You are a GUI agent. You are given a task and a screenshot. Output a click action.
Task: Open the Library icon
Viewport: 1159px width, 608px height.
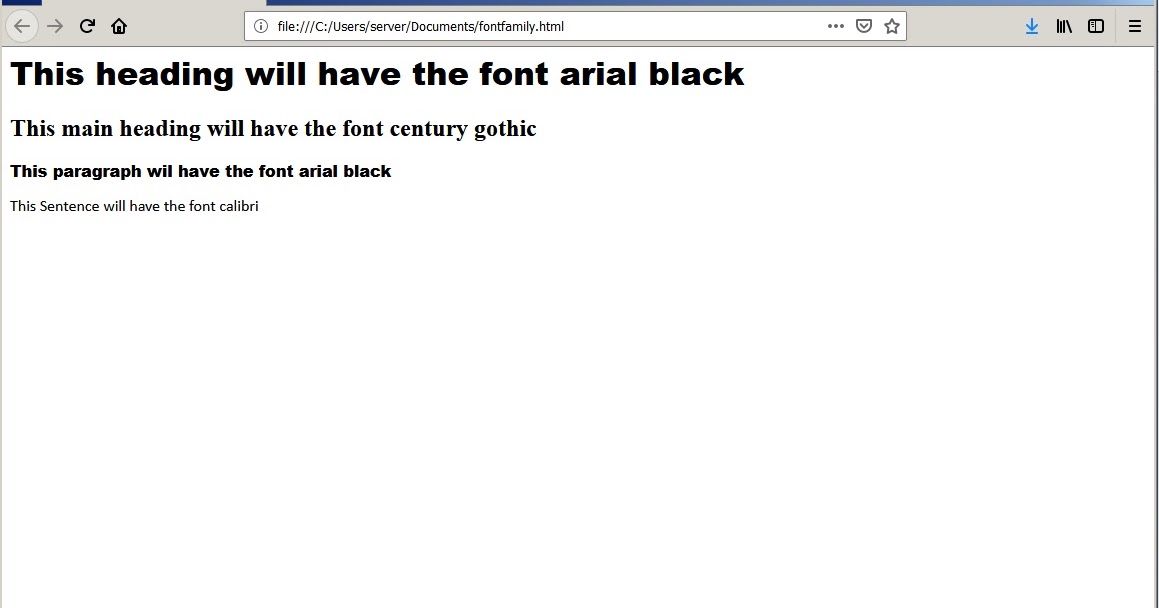click(x=1064, y=26)
